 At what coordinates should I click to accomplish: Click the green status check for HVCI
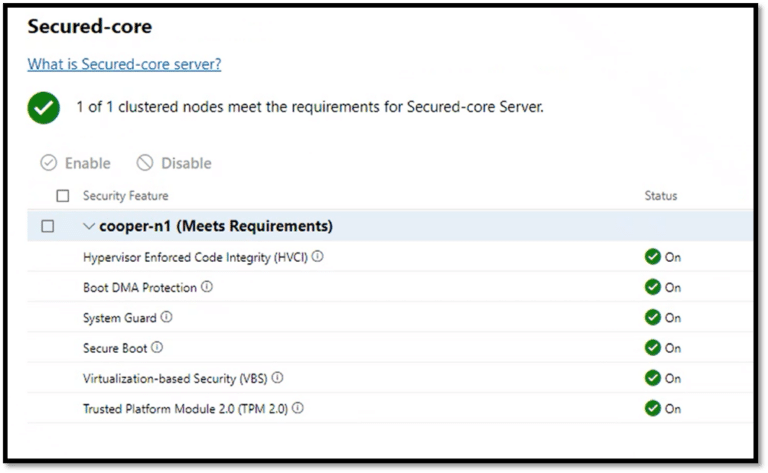coord(652,257)
